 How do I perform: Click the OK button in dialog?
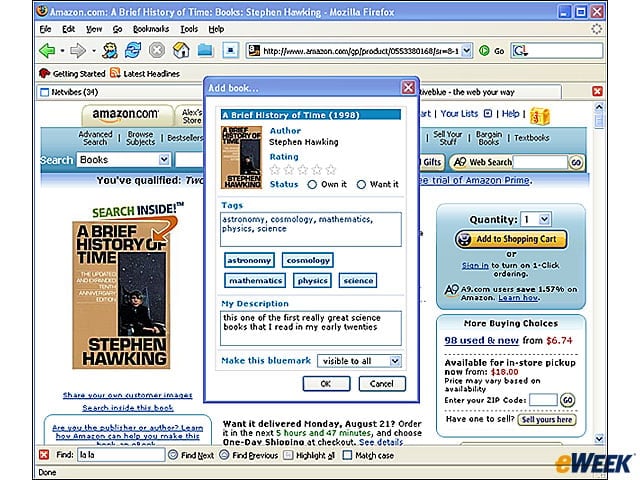(326, 384)
